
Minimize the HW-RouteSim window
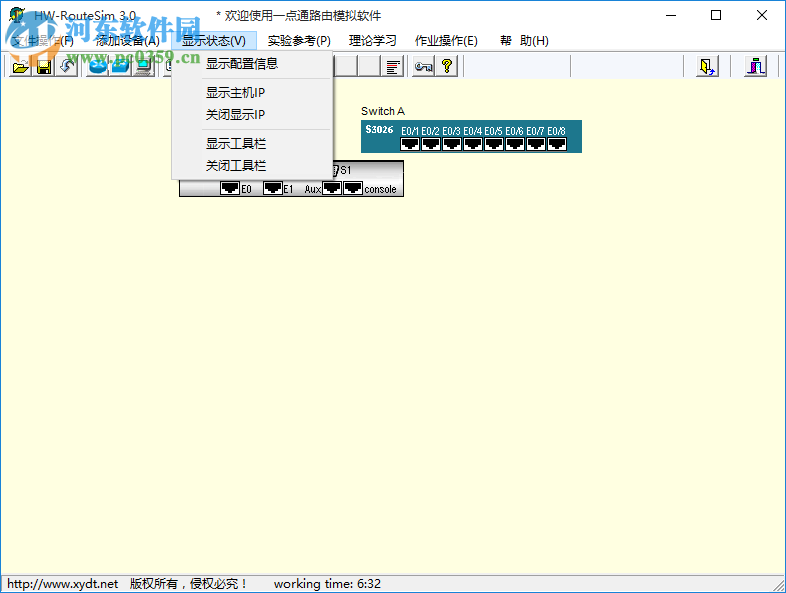coord(671,16)
